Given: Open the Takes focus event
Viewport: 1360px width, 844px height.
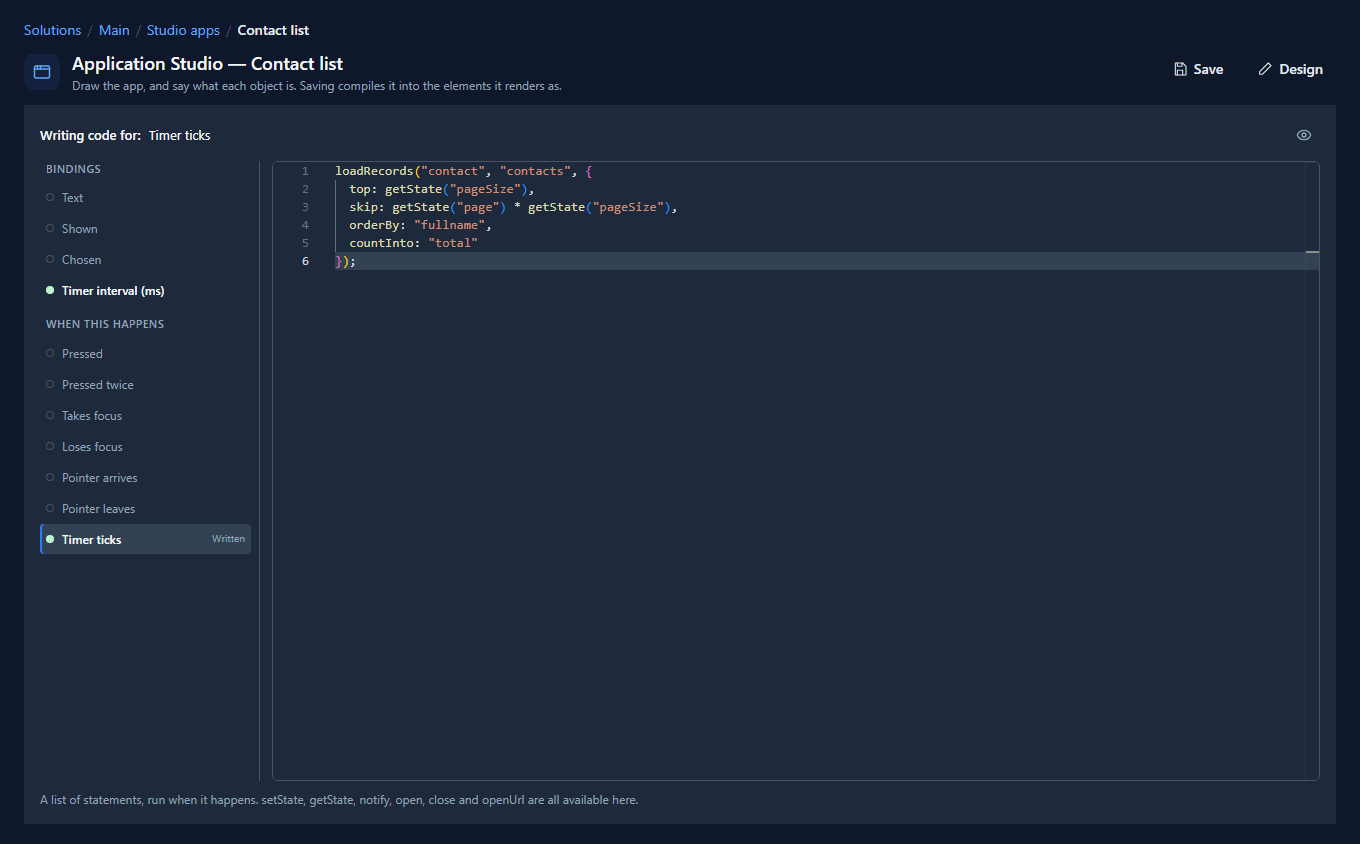Looking at the screenshot, I should [145, 416].
